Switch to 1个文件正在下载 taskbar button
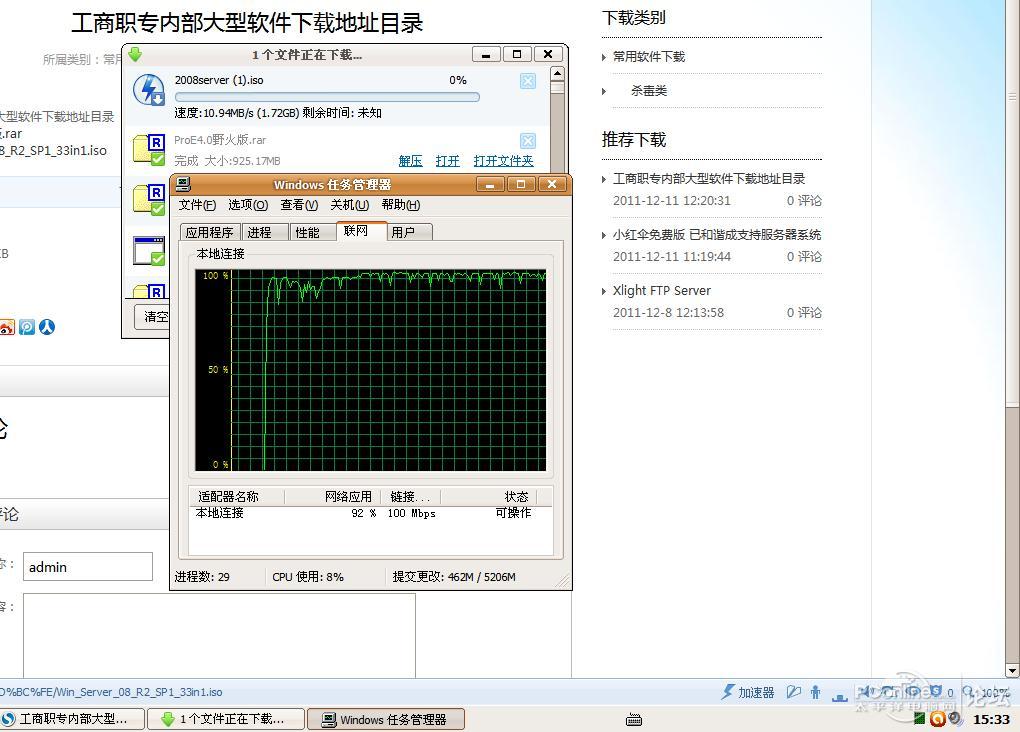Viewport: 1020px width, 732px height. click(226, 719)
